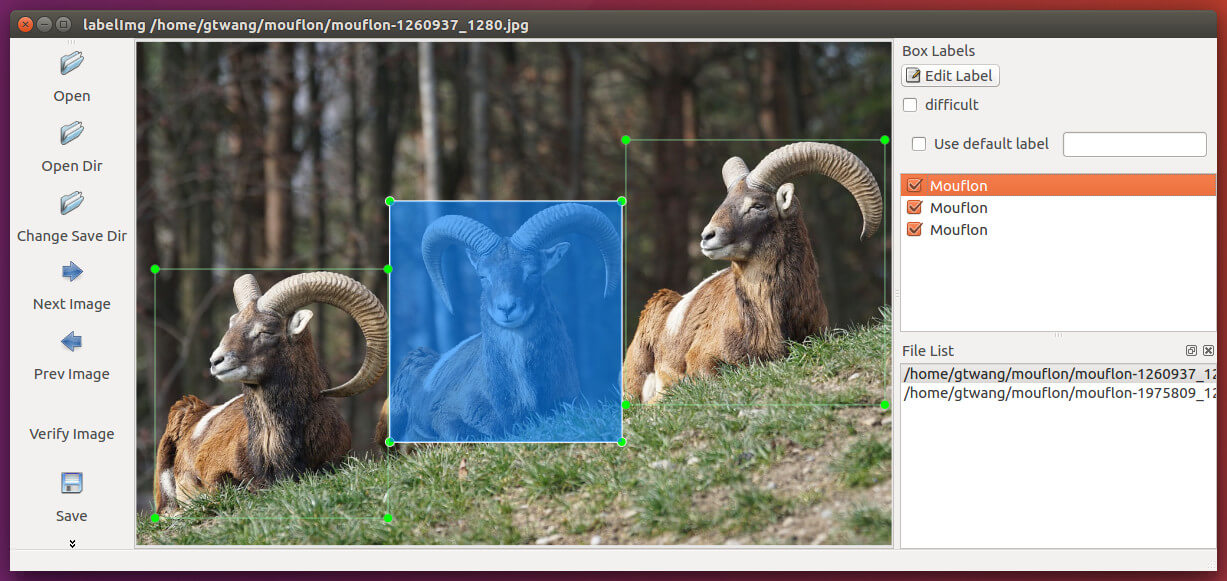Close the File List panel
Viewport: 1227px width, 581px height.
click(x=1208, y=351)
